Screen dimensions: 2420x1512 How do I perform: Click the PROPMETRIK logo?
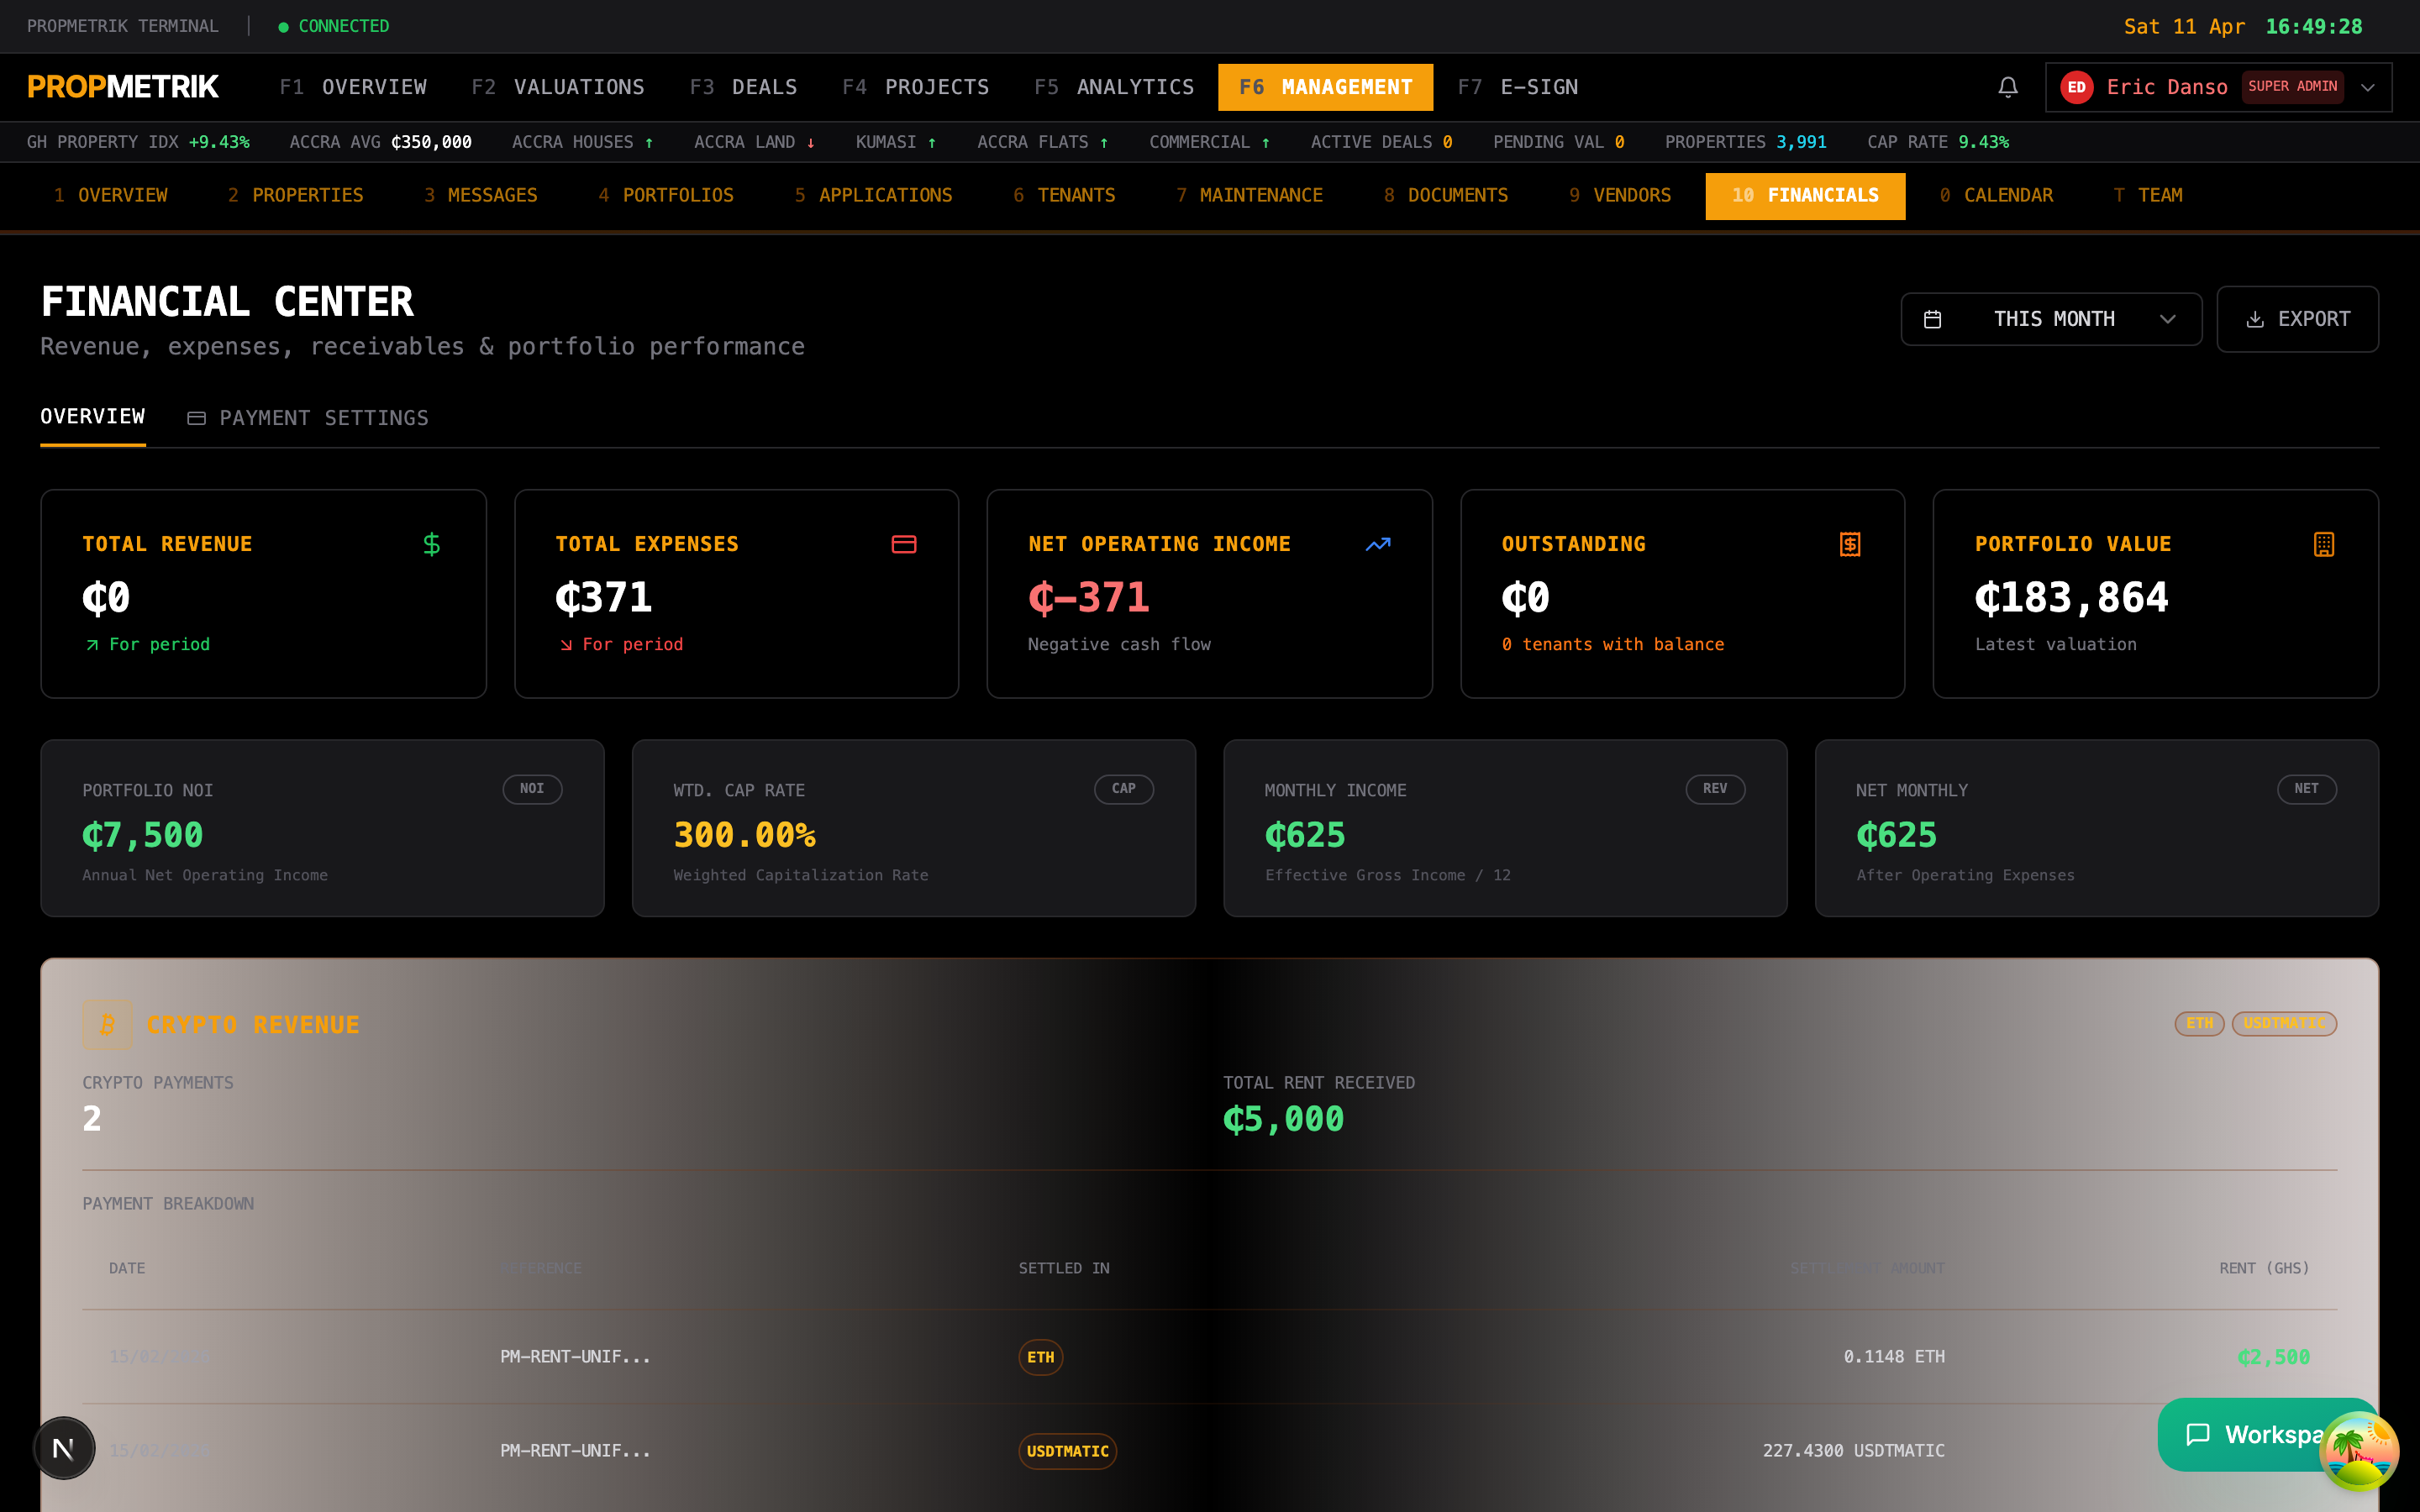tap(123, 87)
